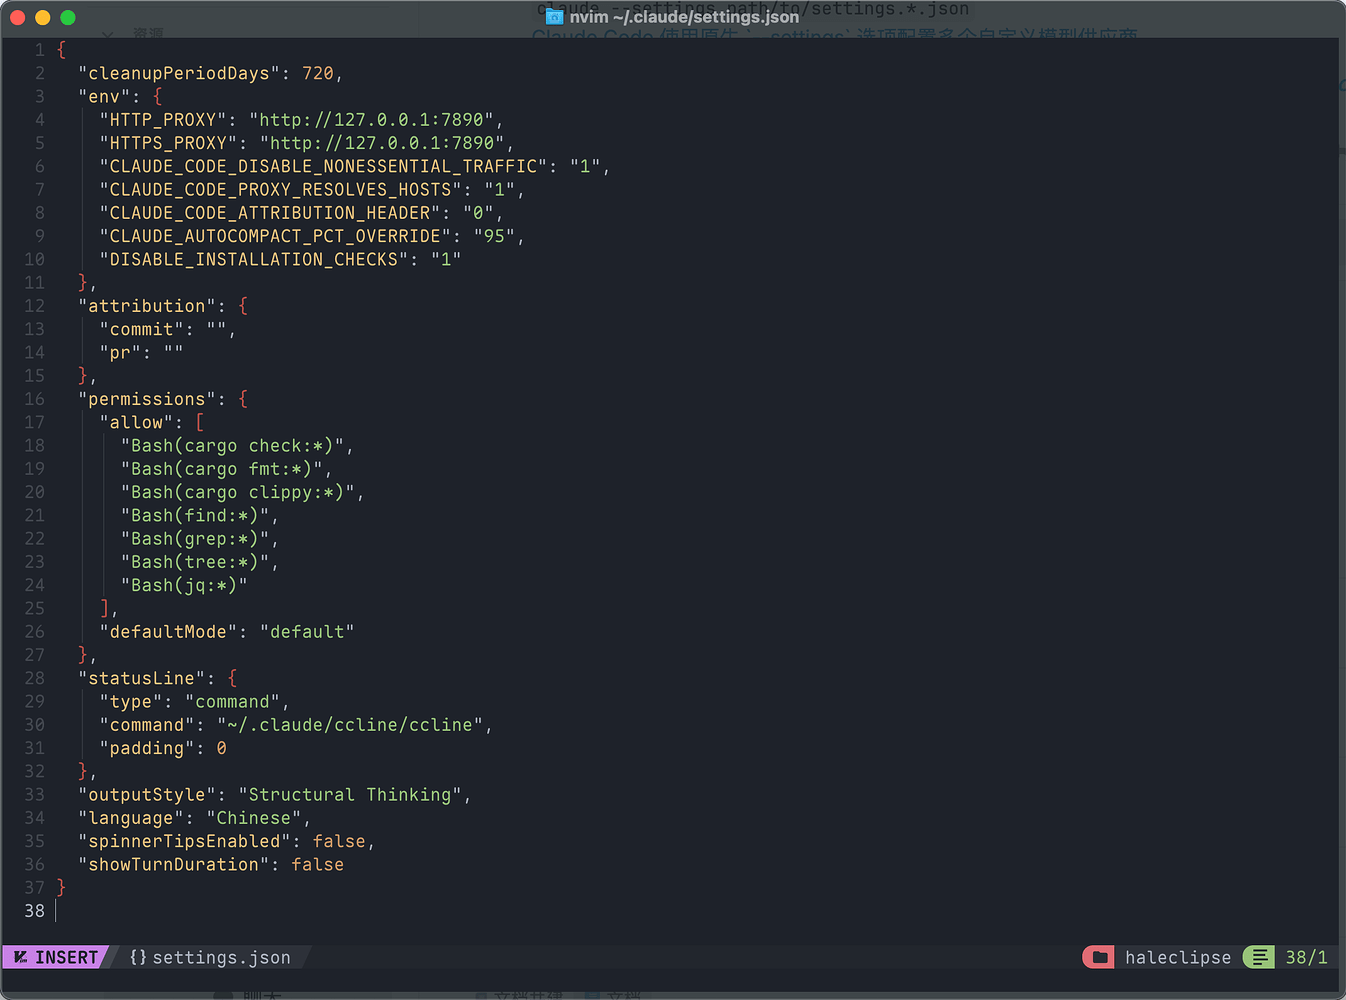Image resolution: width=1346 pixels, height=1000 pixels.
Task: Click the "spinnerTipsEnabled" key
Action: [x=184, y=841]
